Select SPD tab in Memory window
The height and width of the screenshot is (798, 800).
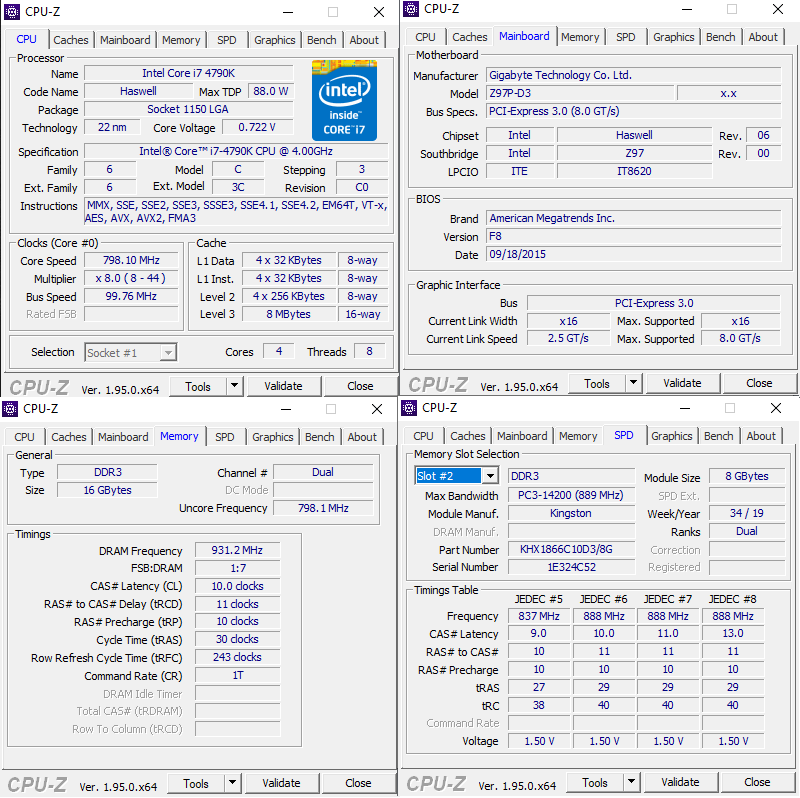(x=224, y=437)
